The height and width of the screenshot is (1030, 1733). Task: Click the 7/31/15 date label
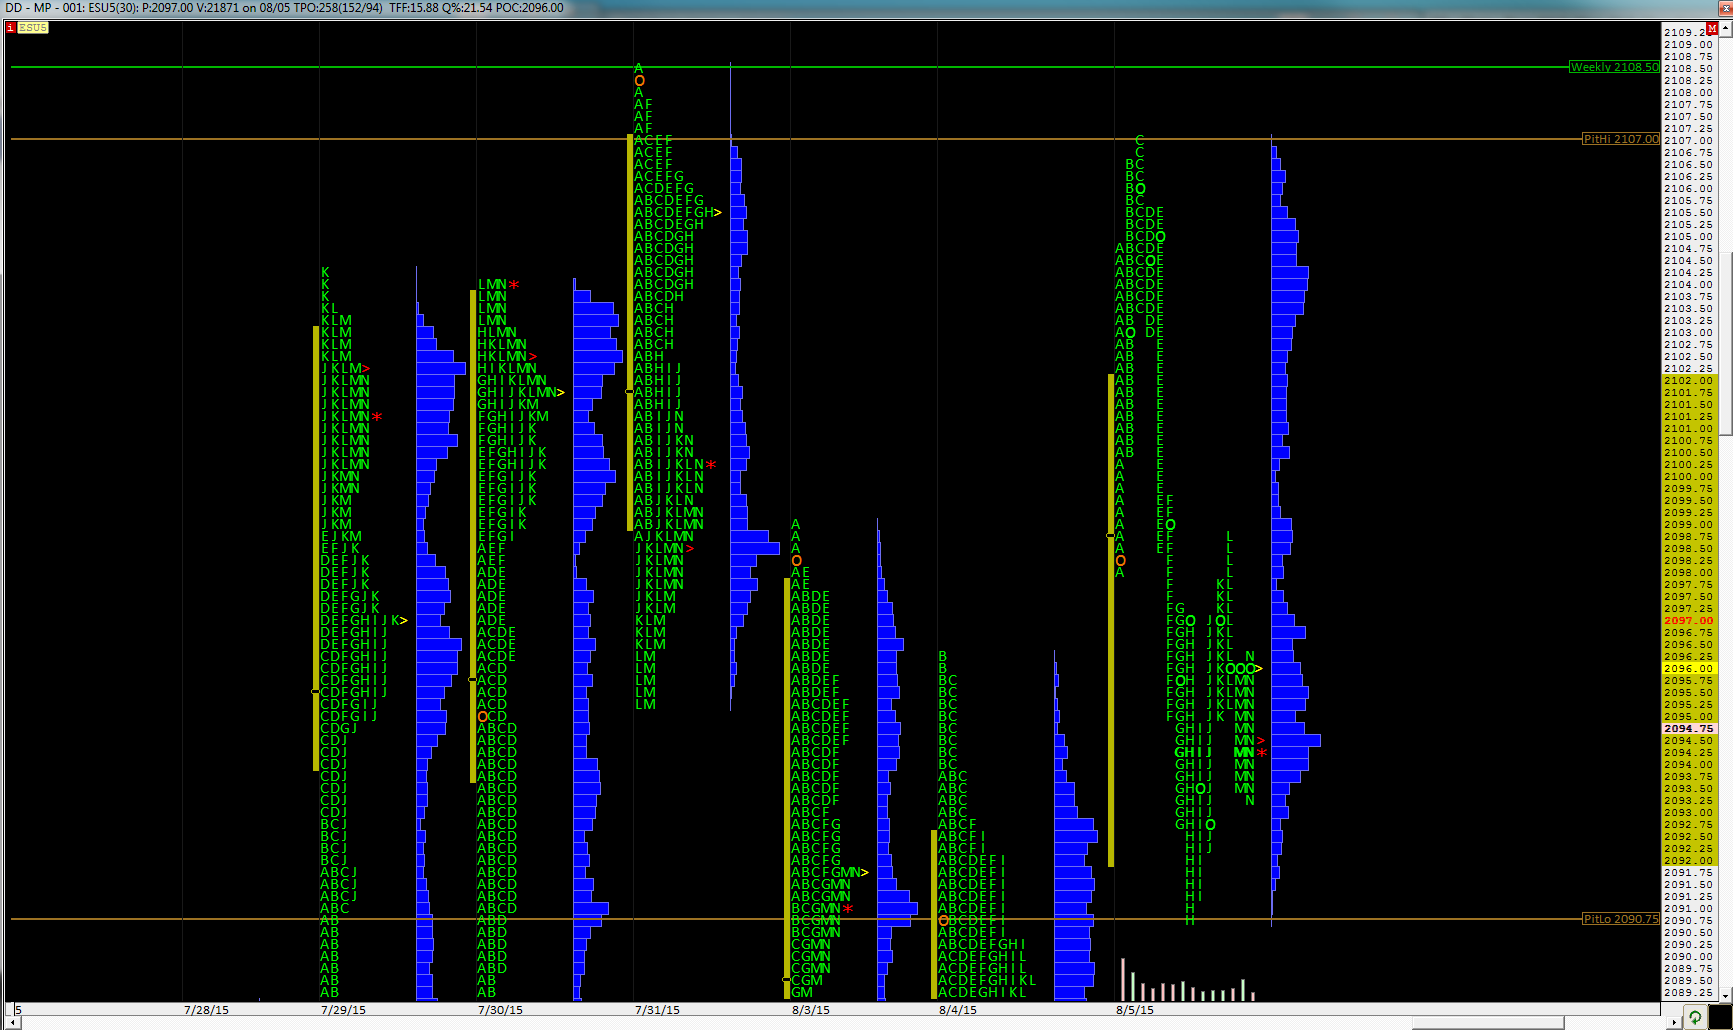click(x=657, y=1010)
